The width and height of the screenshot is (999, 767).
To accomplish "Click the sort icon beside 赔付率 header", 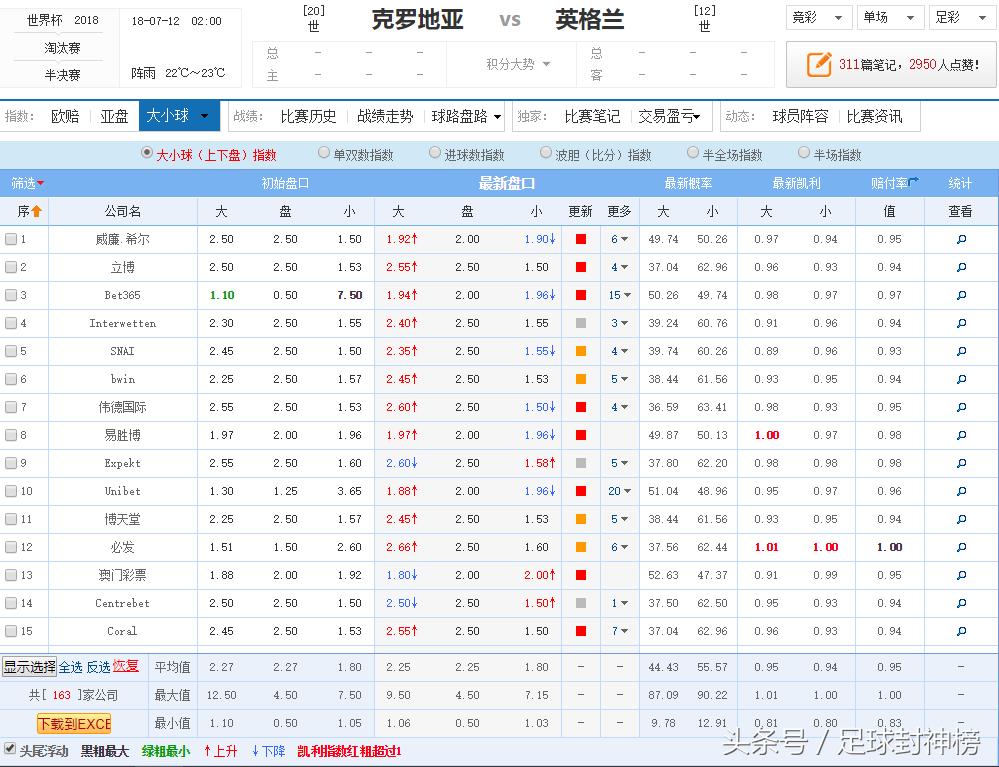I will click(913, 183).
